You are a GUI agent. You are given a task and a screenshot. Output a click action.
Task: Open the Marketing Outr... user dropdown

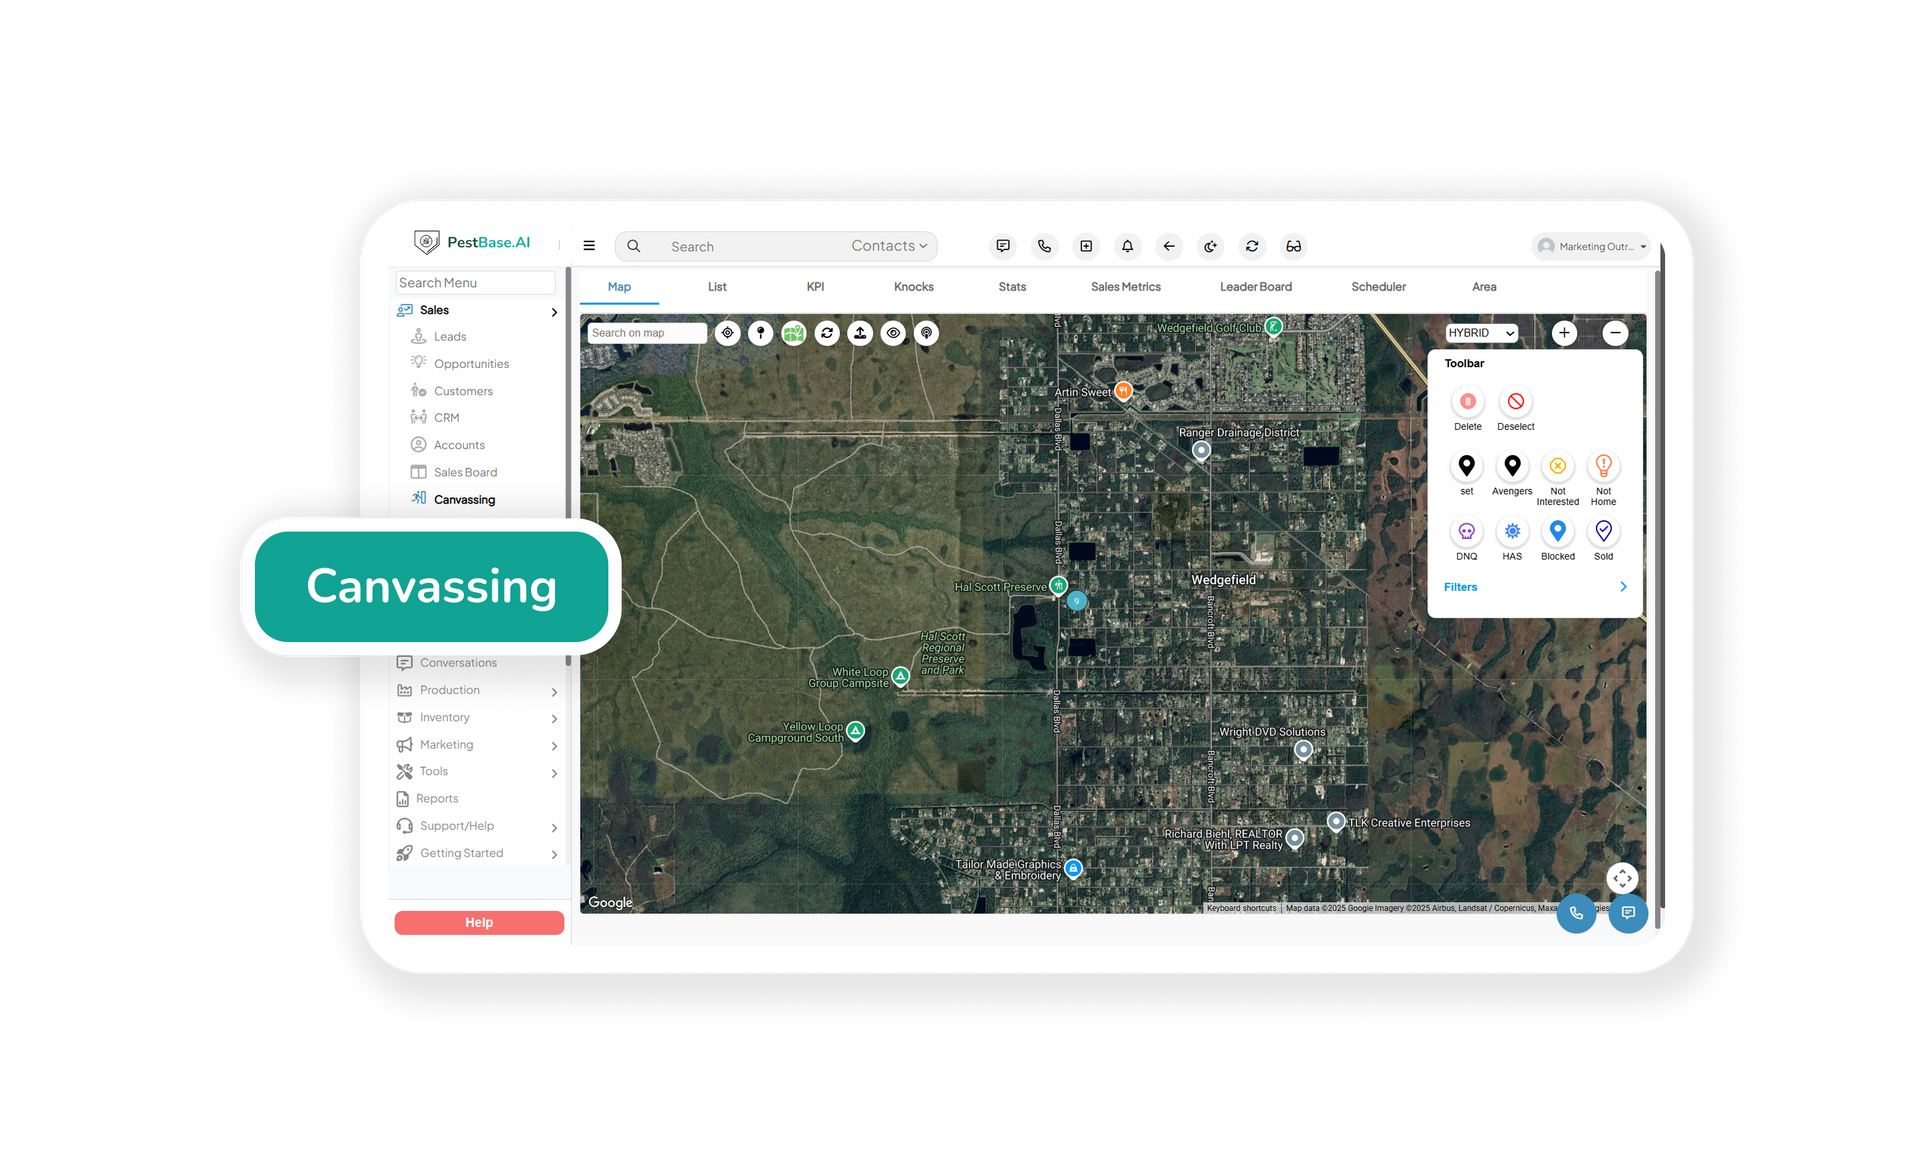click(1591, 246)
